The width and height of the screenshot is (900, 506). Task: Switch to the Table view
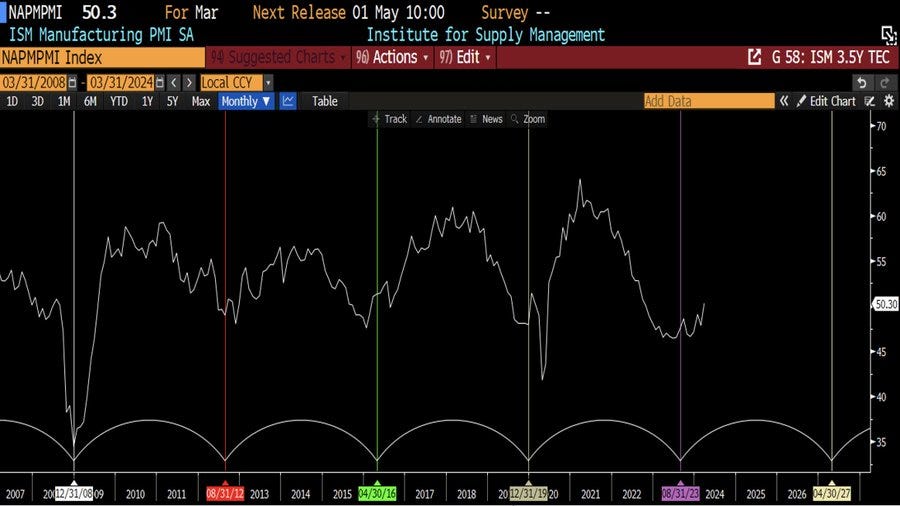[324, 101]
